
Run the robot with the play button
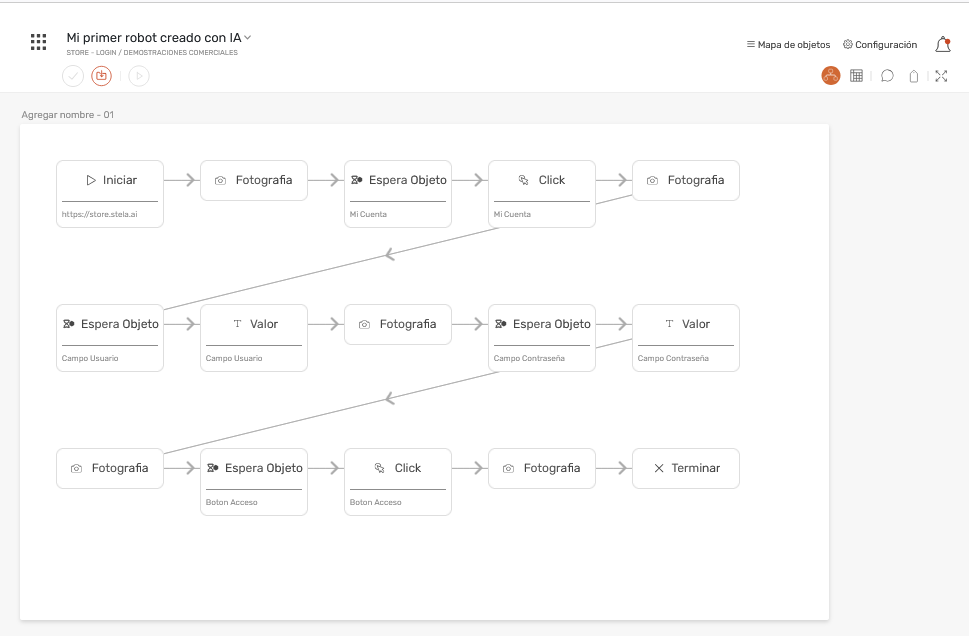click(139, 75)
